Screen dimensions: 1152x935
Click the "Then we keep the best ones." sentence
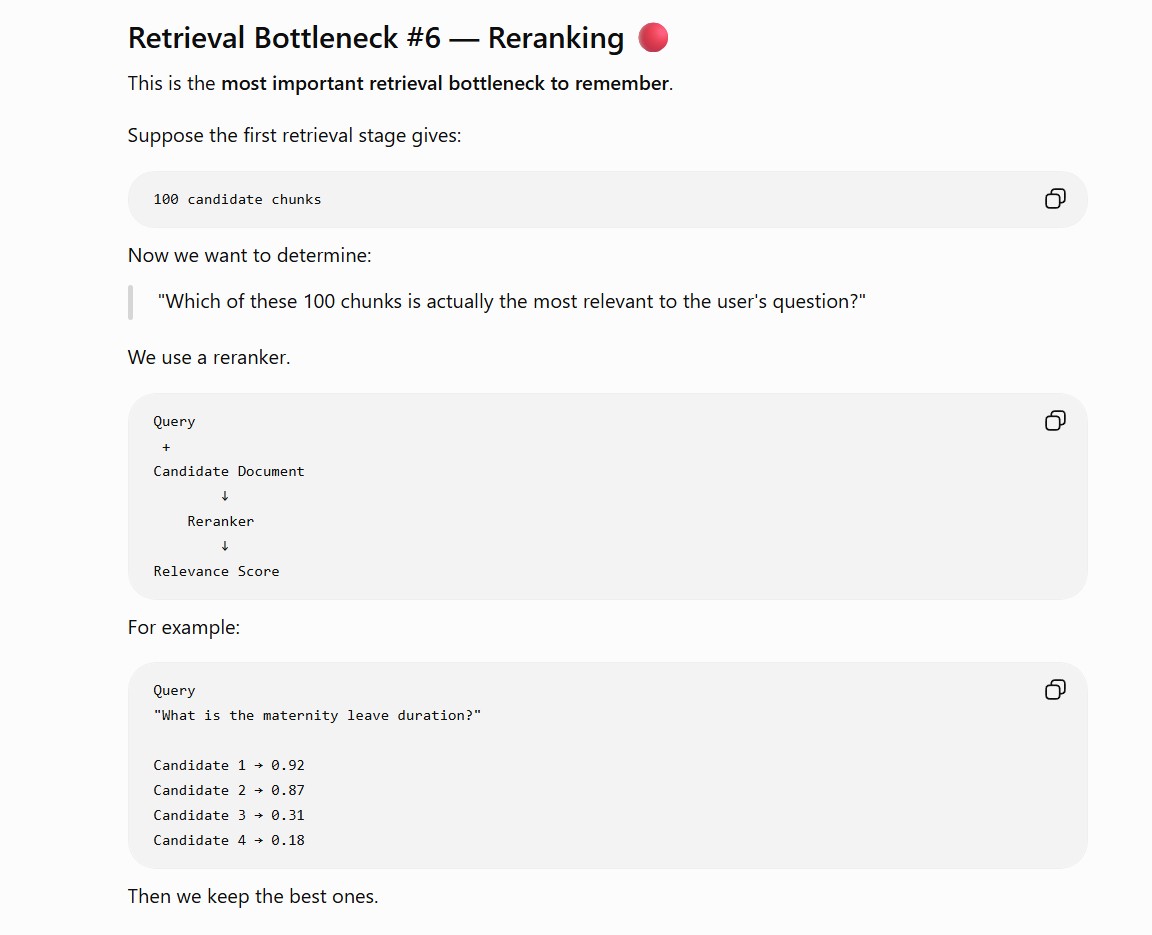click(x=253, y=896)
